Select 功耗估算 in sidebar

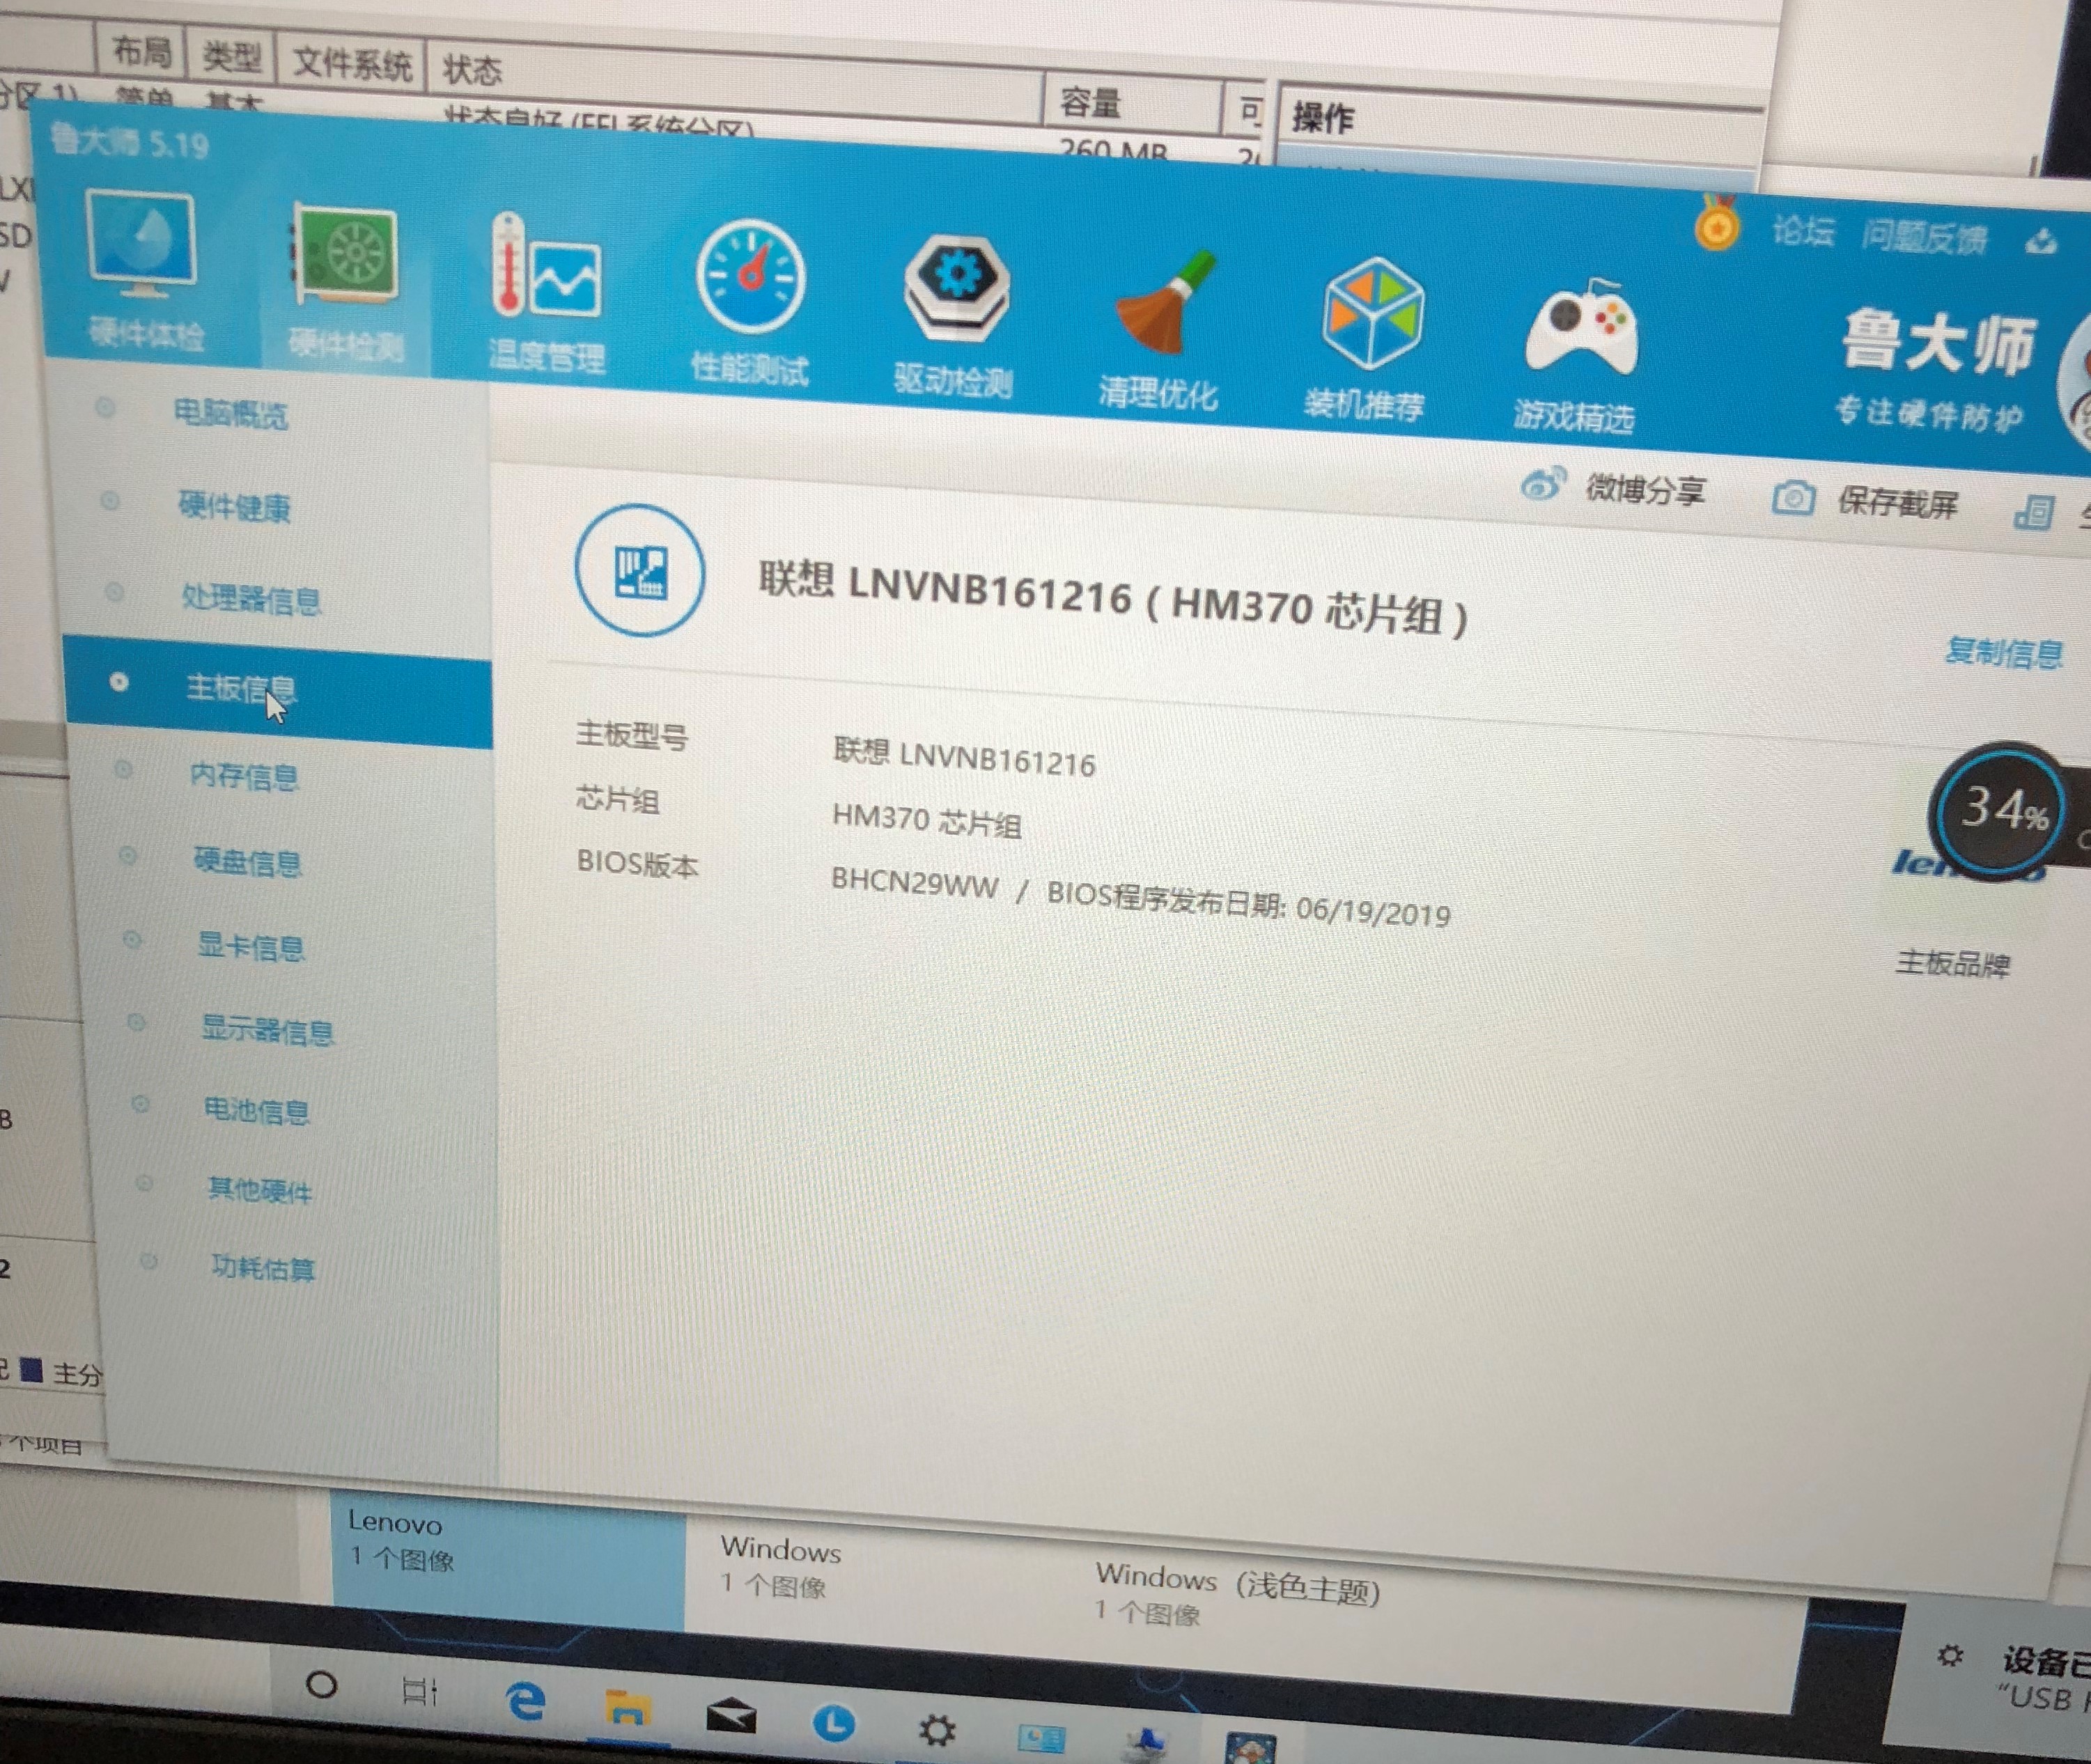tap(263, 1268)
